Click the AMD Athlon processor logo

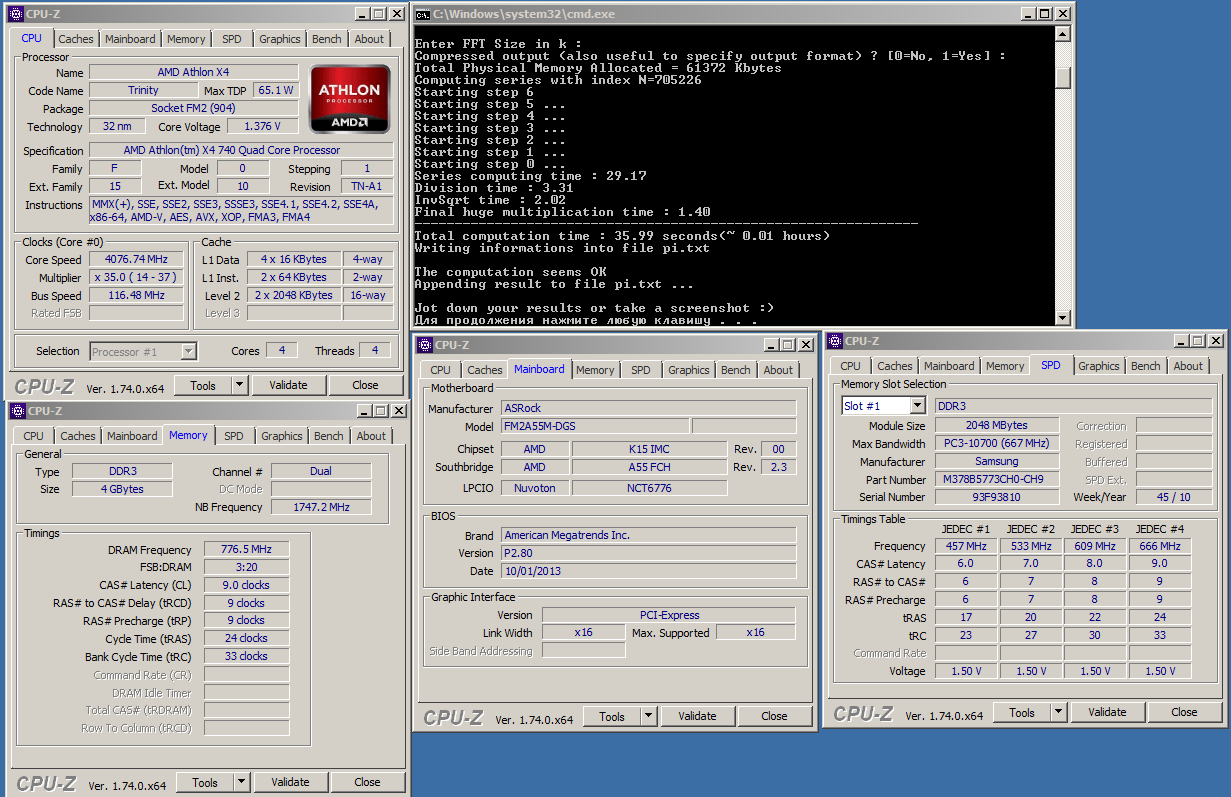pyautogui.click(x=349, y=99)
